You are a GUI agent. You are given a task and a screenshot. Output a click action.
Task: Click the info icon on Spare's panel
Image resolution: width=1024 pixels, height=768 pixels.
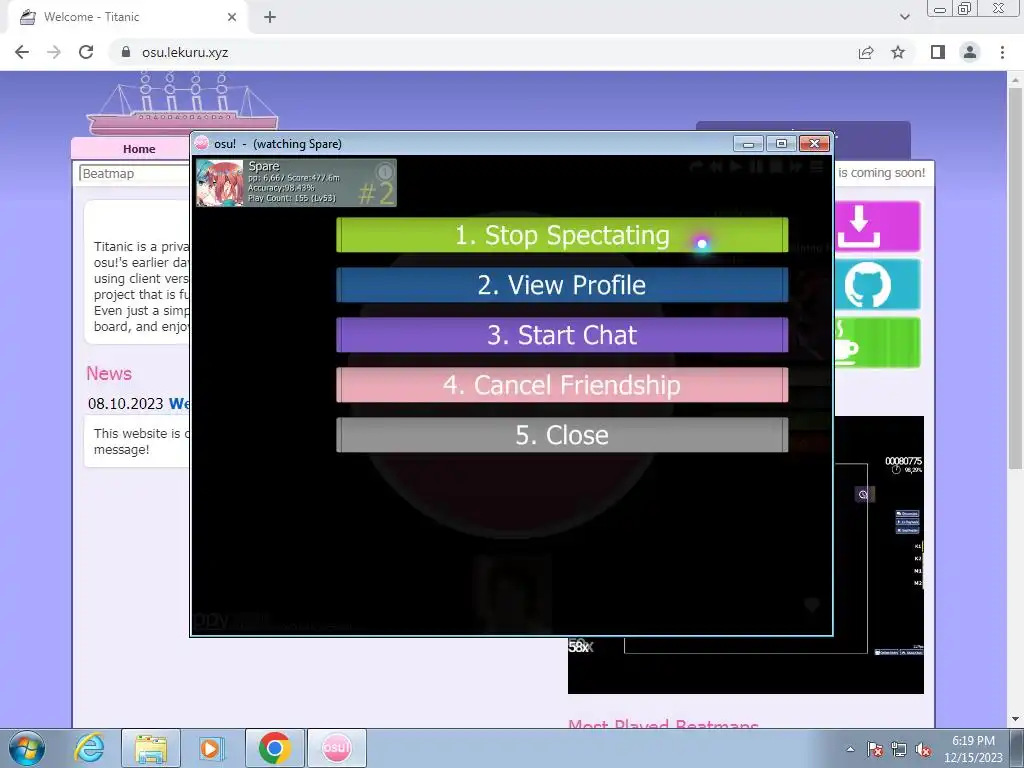[x=385, y=171]
